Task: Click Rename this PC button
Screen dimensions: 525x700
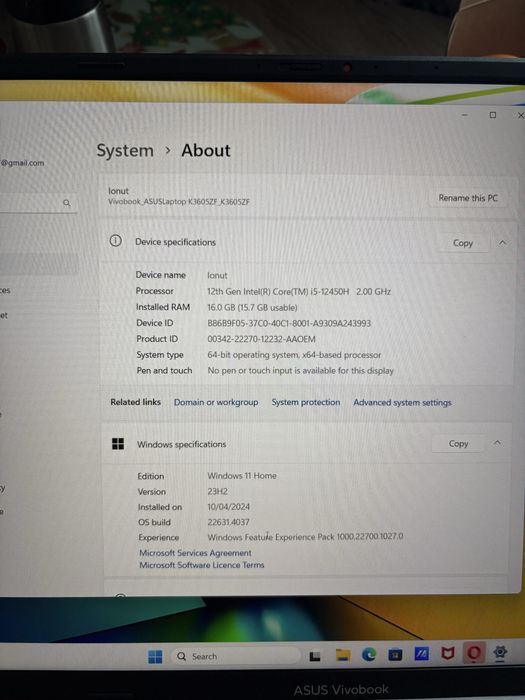Action: tap(468, 198)
